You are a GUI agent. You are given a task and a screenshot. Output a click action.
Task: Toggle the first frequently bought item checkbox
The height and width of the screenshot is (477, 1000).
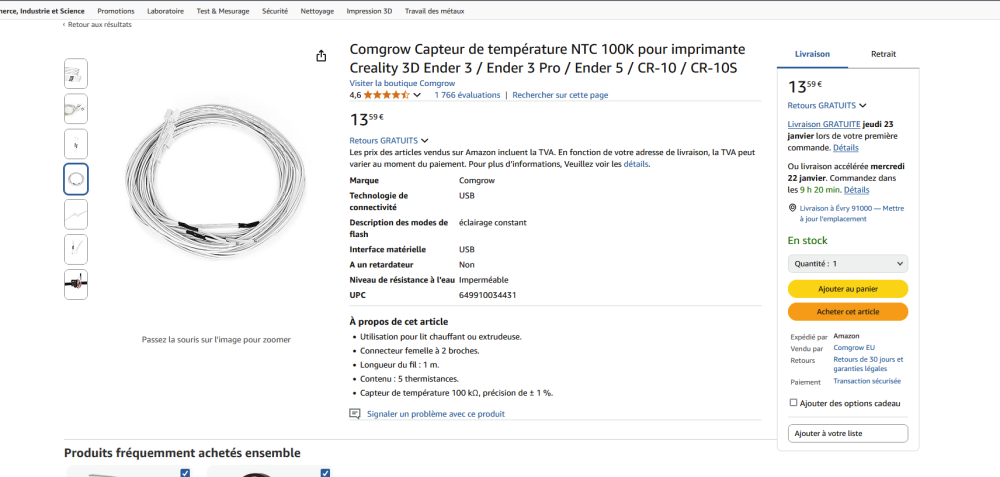click(185, 473)
